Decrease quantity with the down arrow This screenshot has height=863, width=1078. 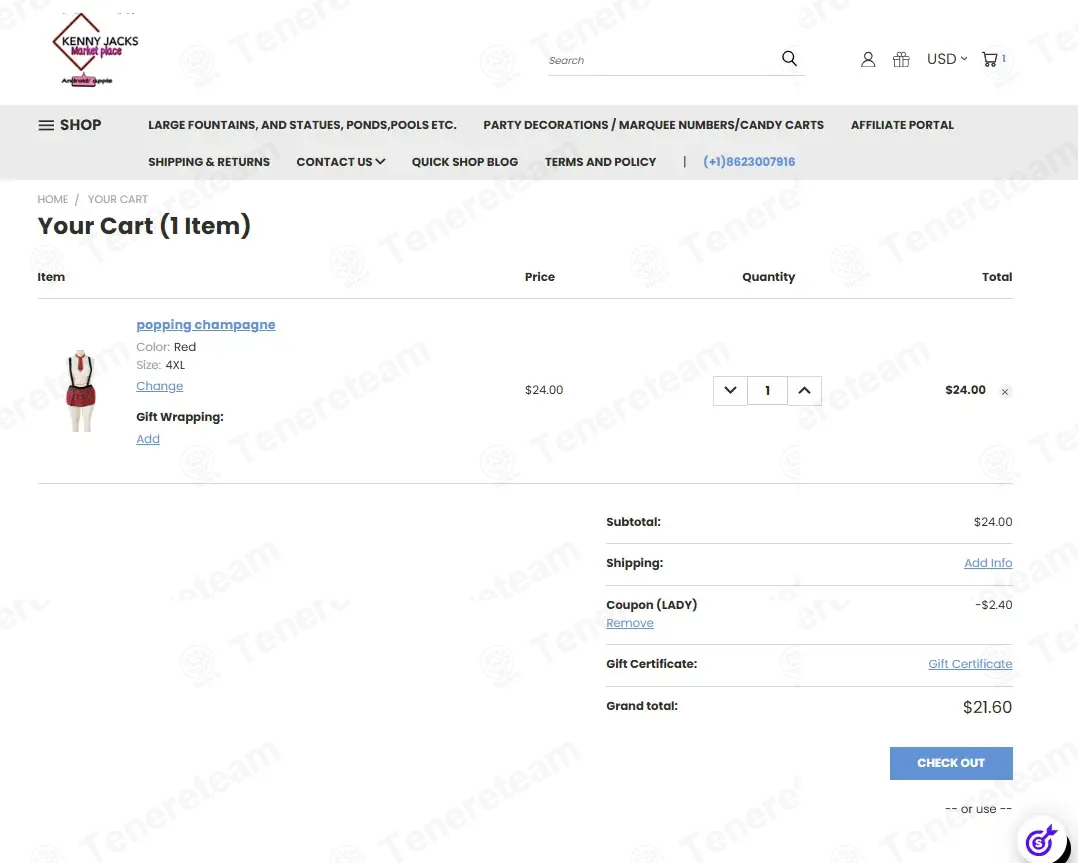click(730, 391)
